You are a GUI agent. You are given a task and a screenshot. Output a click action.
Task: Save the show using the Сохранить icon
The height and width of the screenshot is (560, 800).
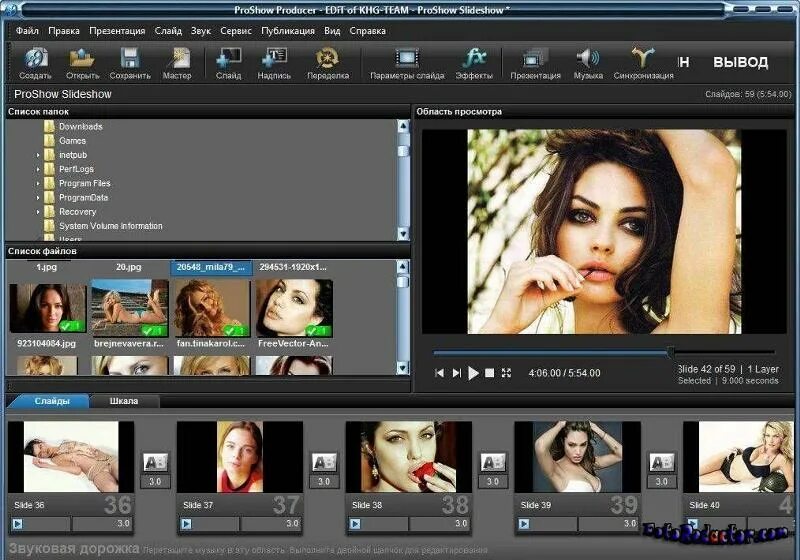click(x=130, y=58)
